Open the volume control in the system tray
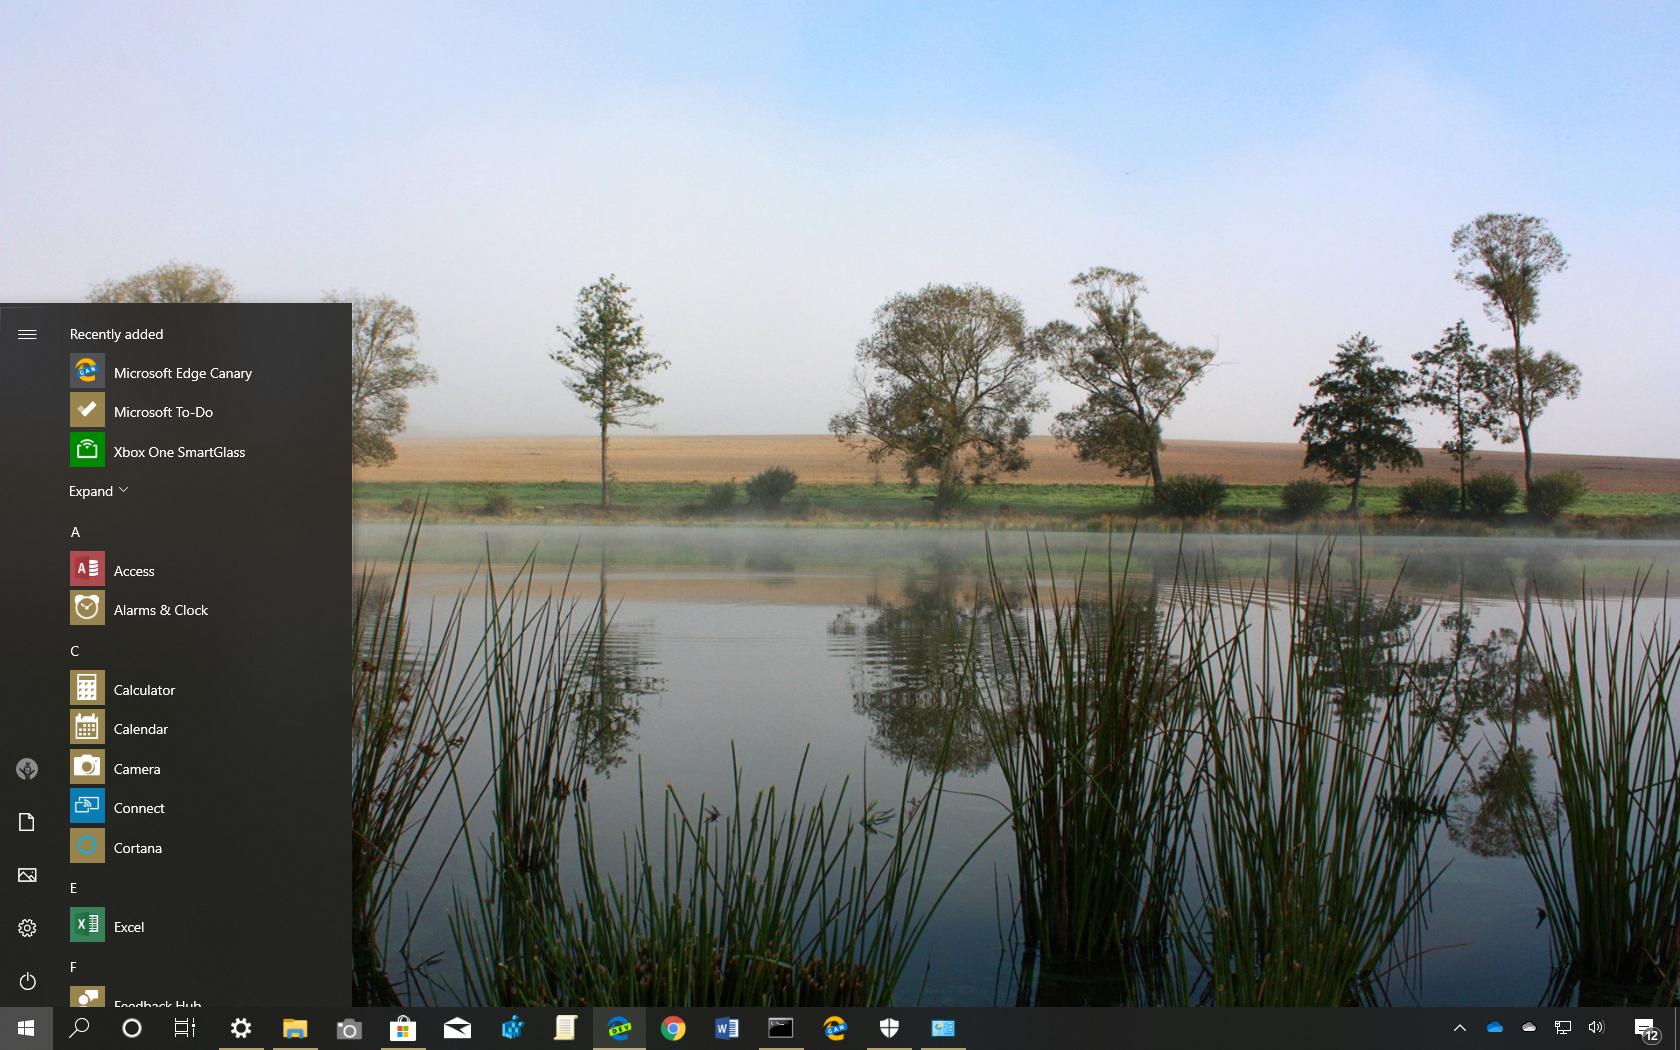Screen dimensions: 1680x1050 click(x=1595, y=1027)
